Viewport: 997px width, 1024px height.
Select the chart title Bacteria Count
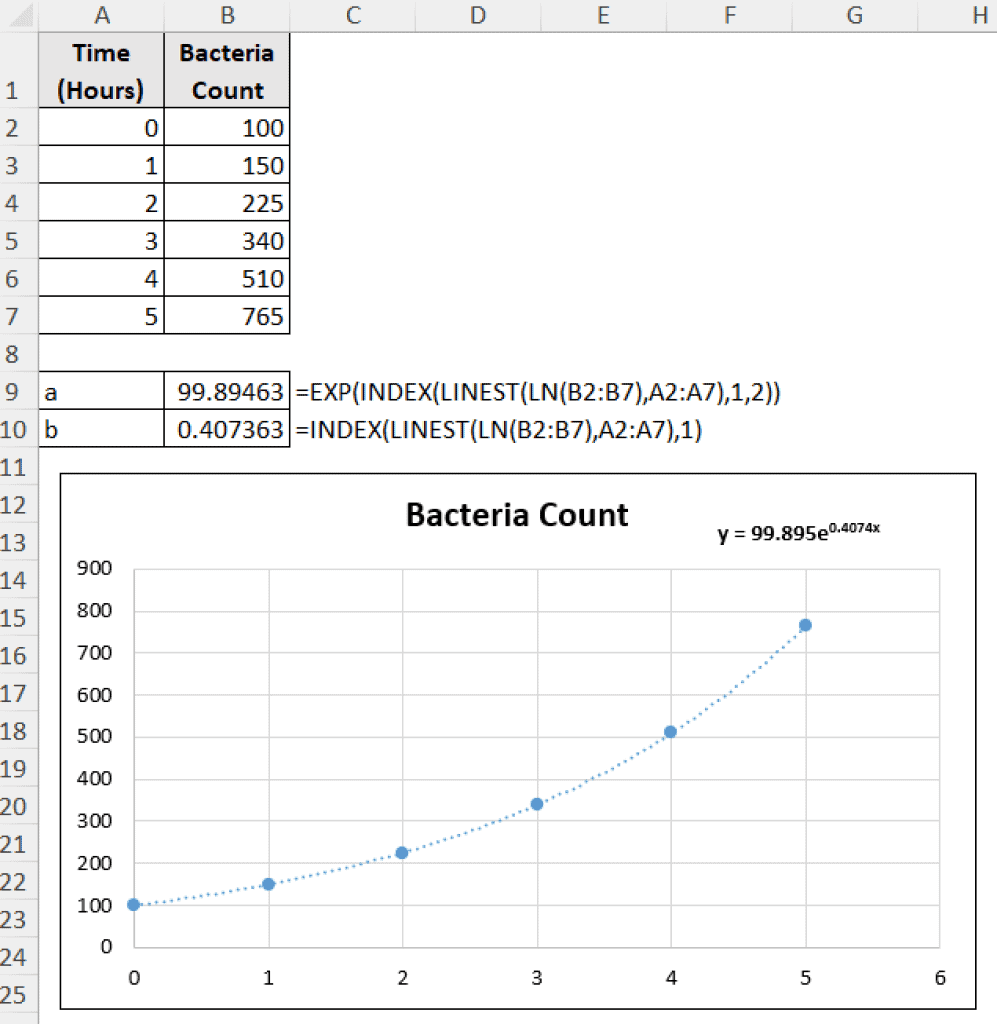coord(516,514)
